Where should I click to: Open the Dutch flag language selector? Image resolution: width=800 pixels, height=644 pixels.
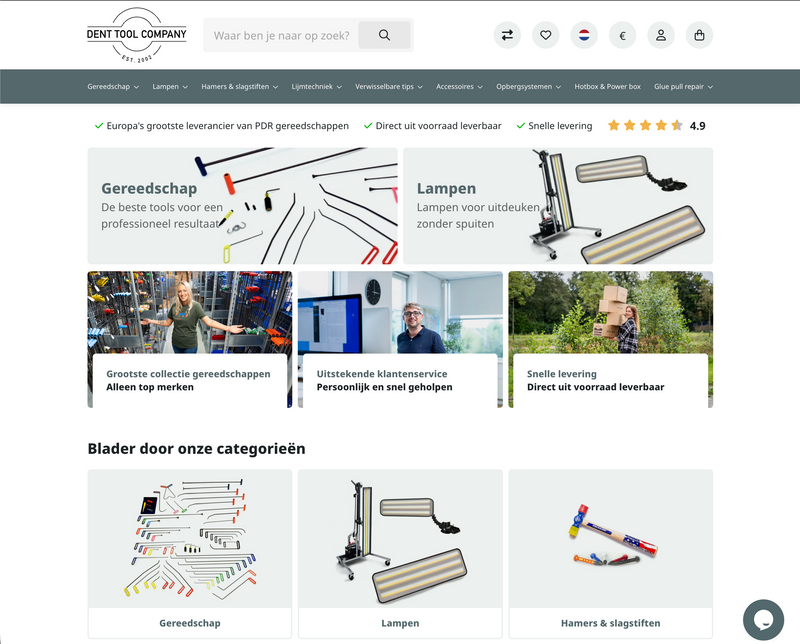tap(584, 35)
